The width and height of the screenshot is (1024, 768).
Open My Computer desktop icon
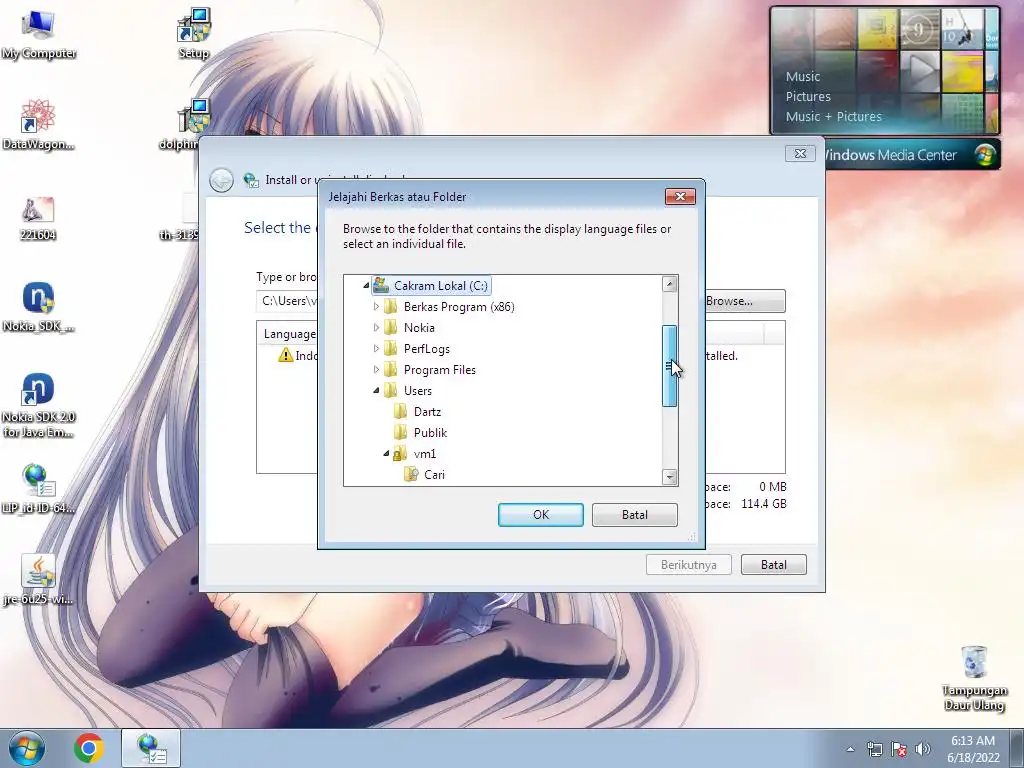(x=38, y=34)
